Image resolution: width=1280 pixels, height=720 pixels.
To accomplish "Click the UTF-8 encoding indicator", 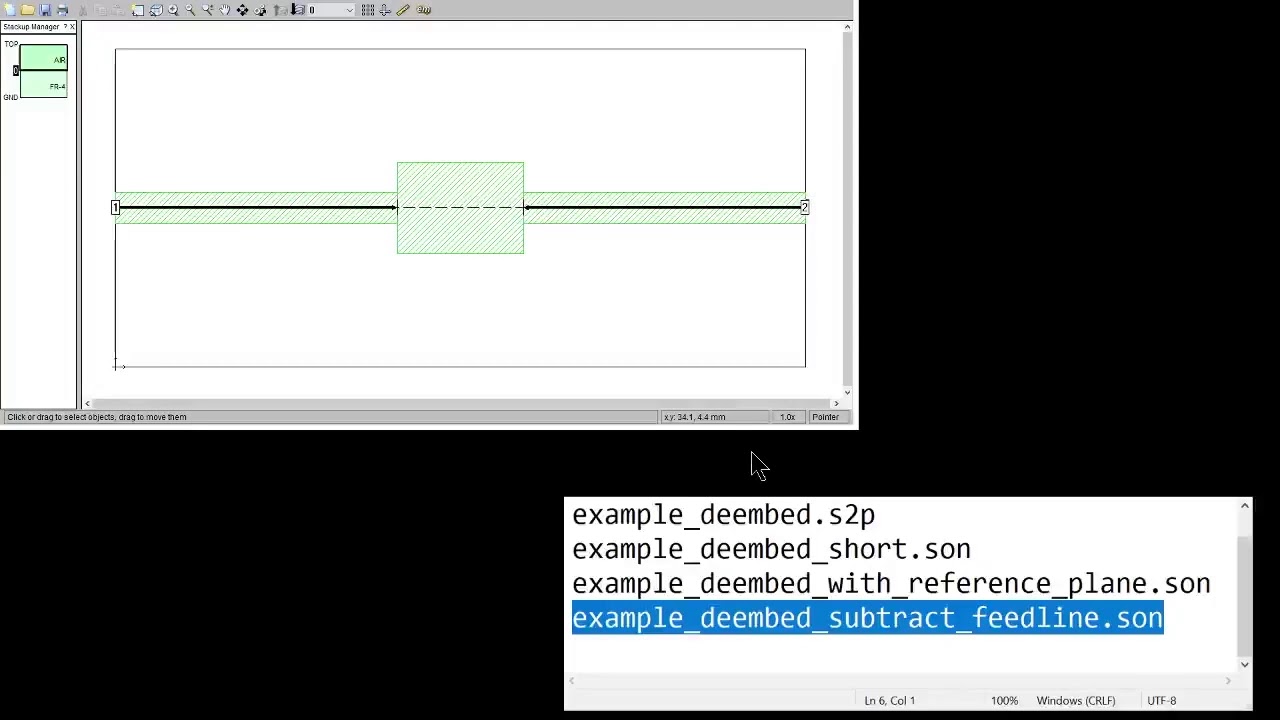I will click(x=1161, y=701).
